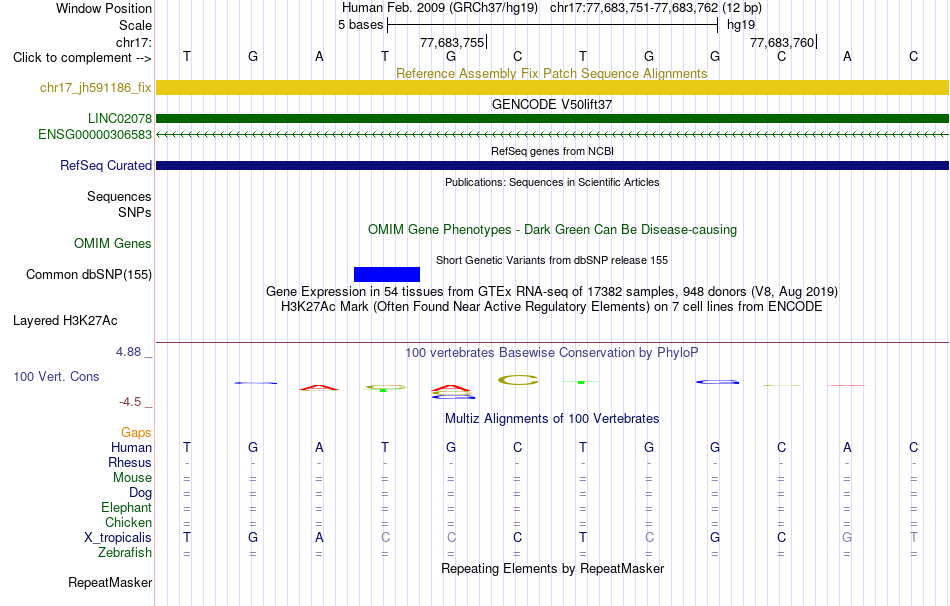Select the Rhesus alignment row label
The image size is (950, 606).
point(130,462)
